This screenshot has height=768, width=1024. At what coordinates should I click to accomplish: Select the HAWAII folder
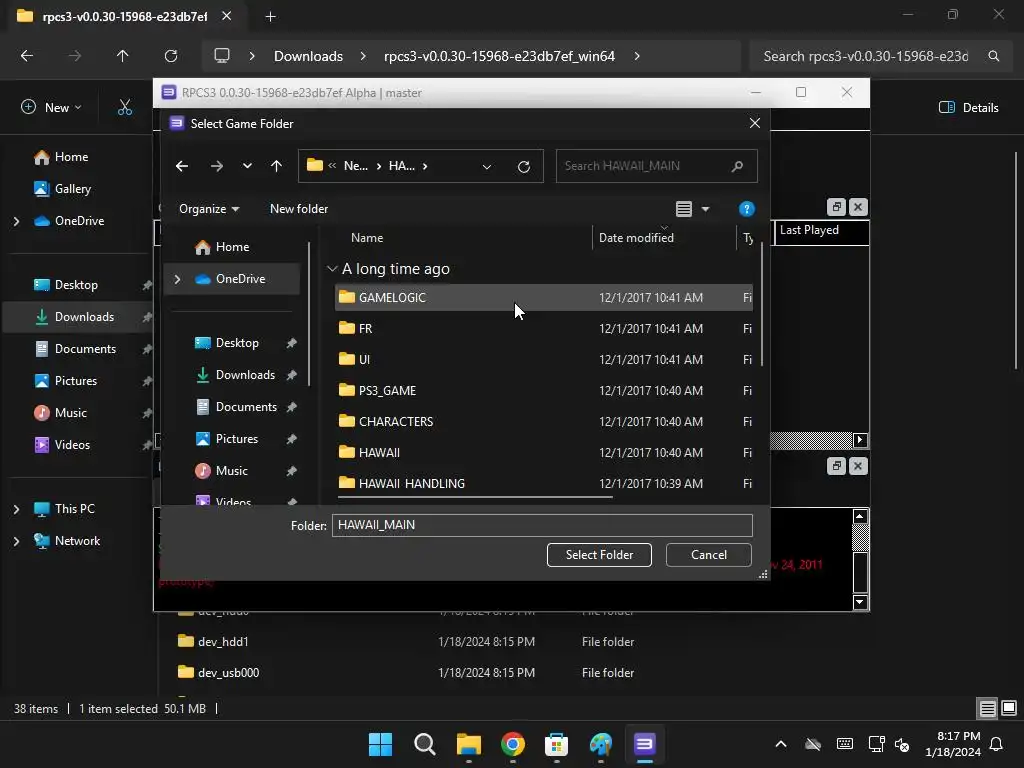543,453
